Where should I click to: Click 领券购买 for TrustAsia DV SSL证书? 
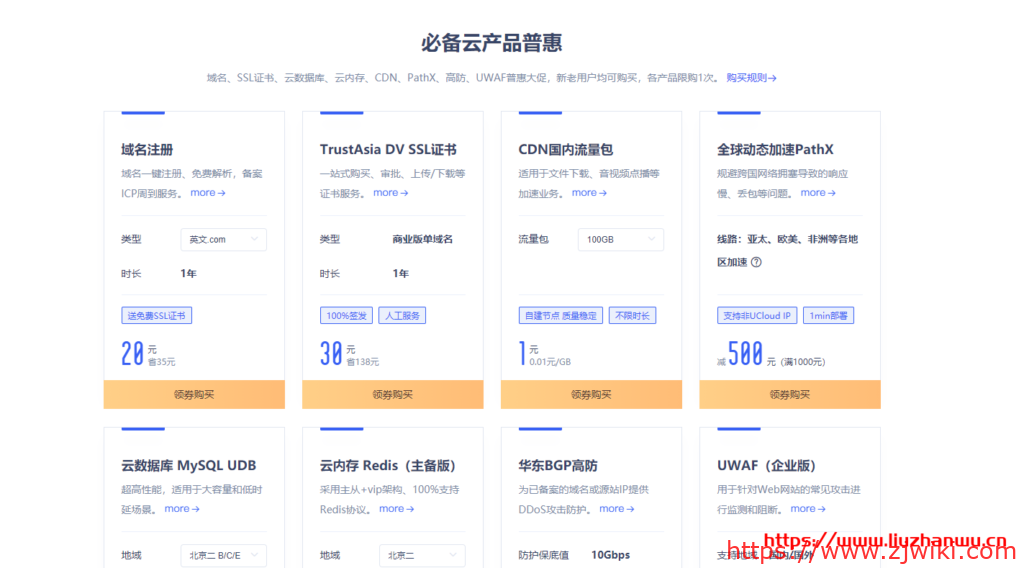pos(392,394)
